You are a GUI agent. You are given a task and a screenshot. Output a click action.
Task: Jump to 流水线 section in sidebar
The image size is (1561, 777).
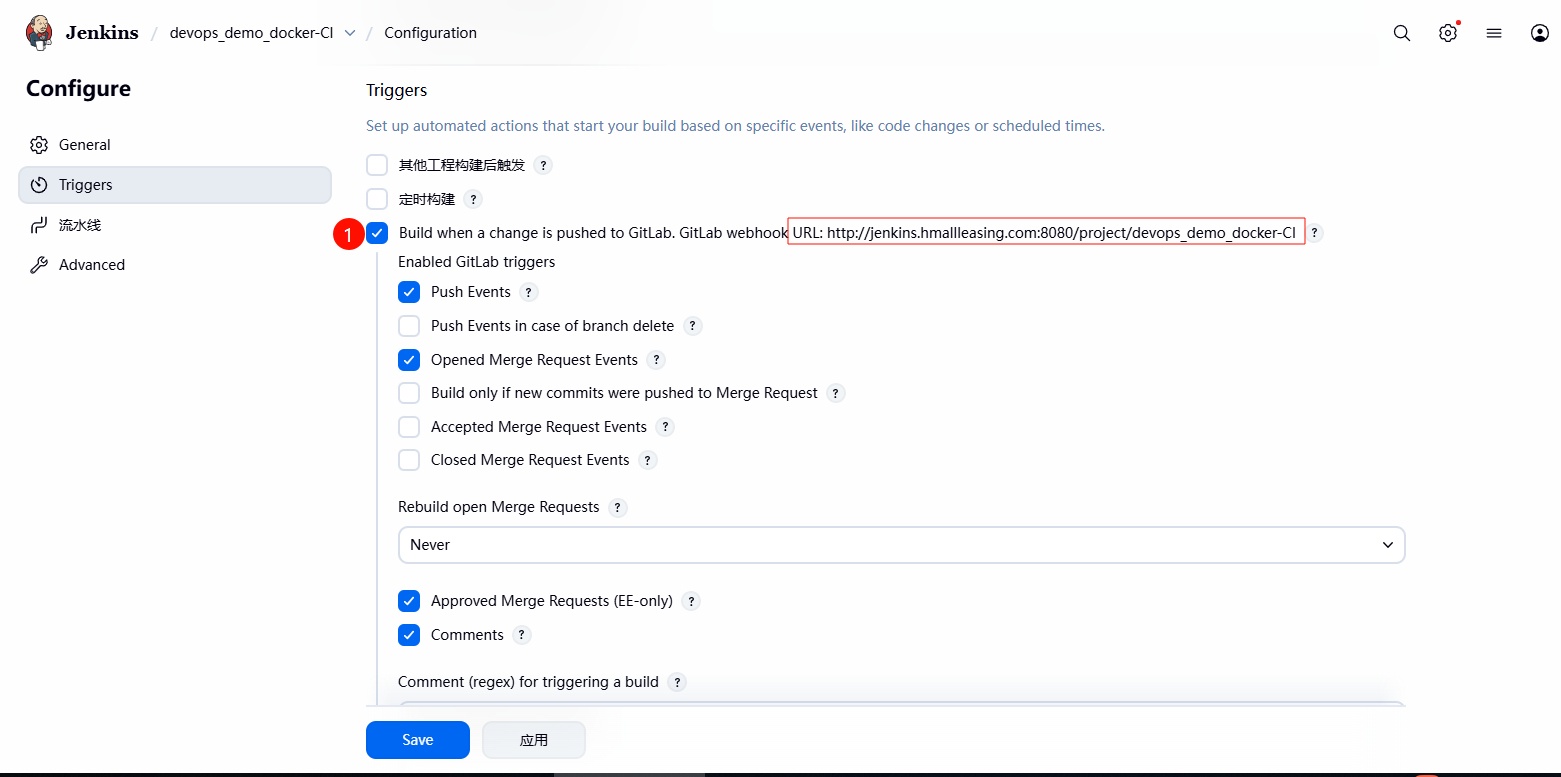80,225
